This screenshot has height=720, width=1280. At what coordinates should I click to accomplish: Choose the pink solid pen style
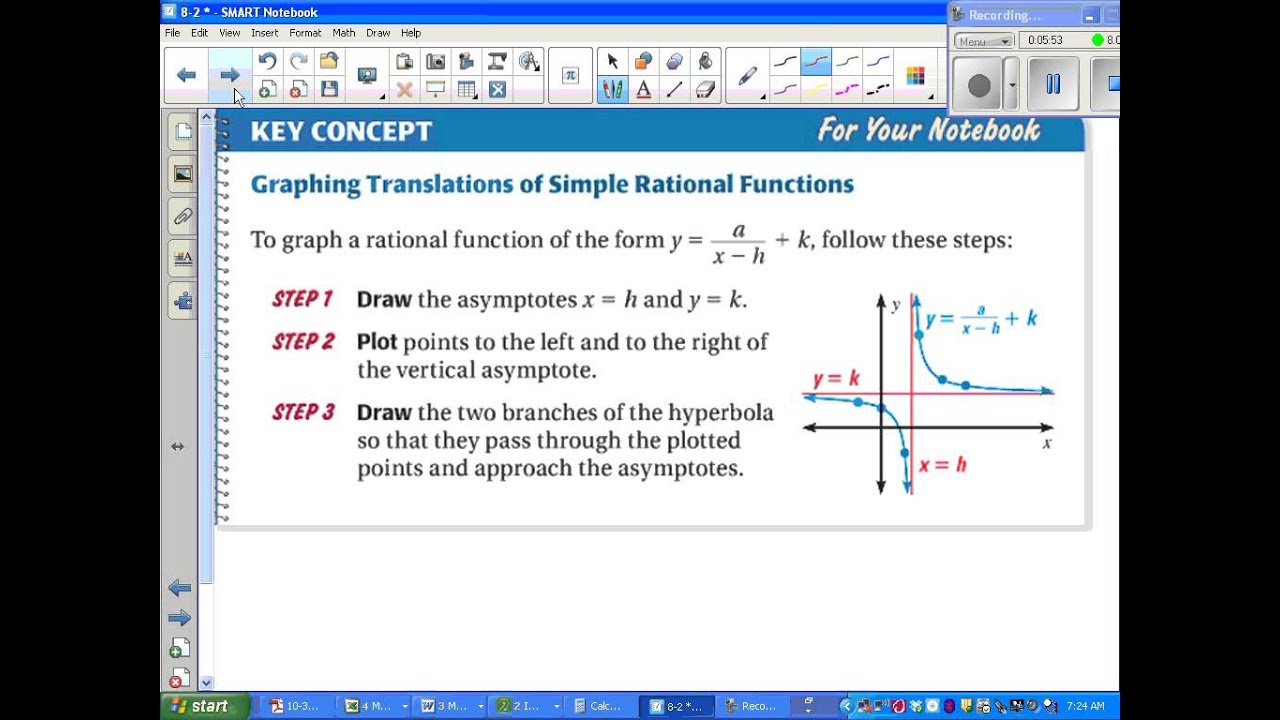pyautogui.click(x=785, y=90)
